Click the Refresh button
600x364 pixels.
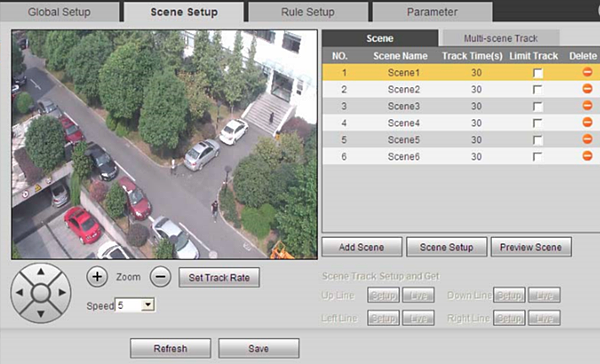point(170,348)
